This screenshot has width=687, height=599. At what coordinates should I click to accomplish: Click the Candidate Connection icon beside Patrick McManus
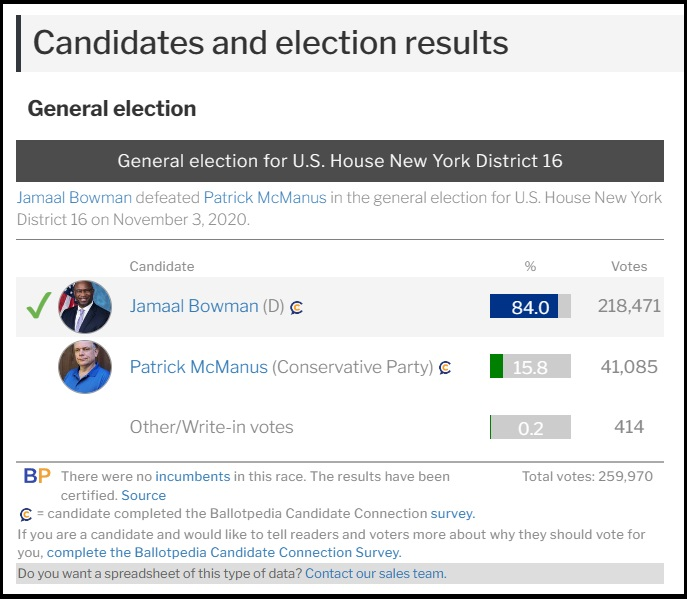[x=445, y=367]
